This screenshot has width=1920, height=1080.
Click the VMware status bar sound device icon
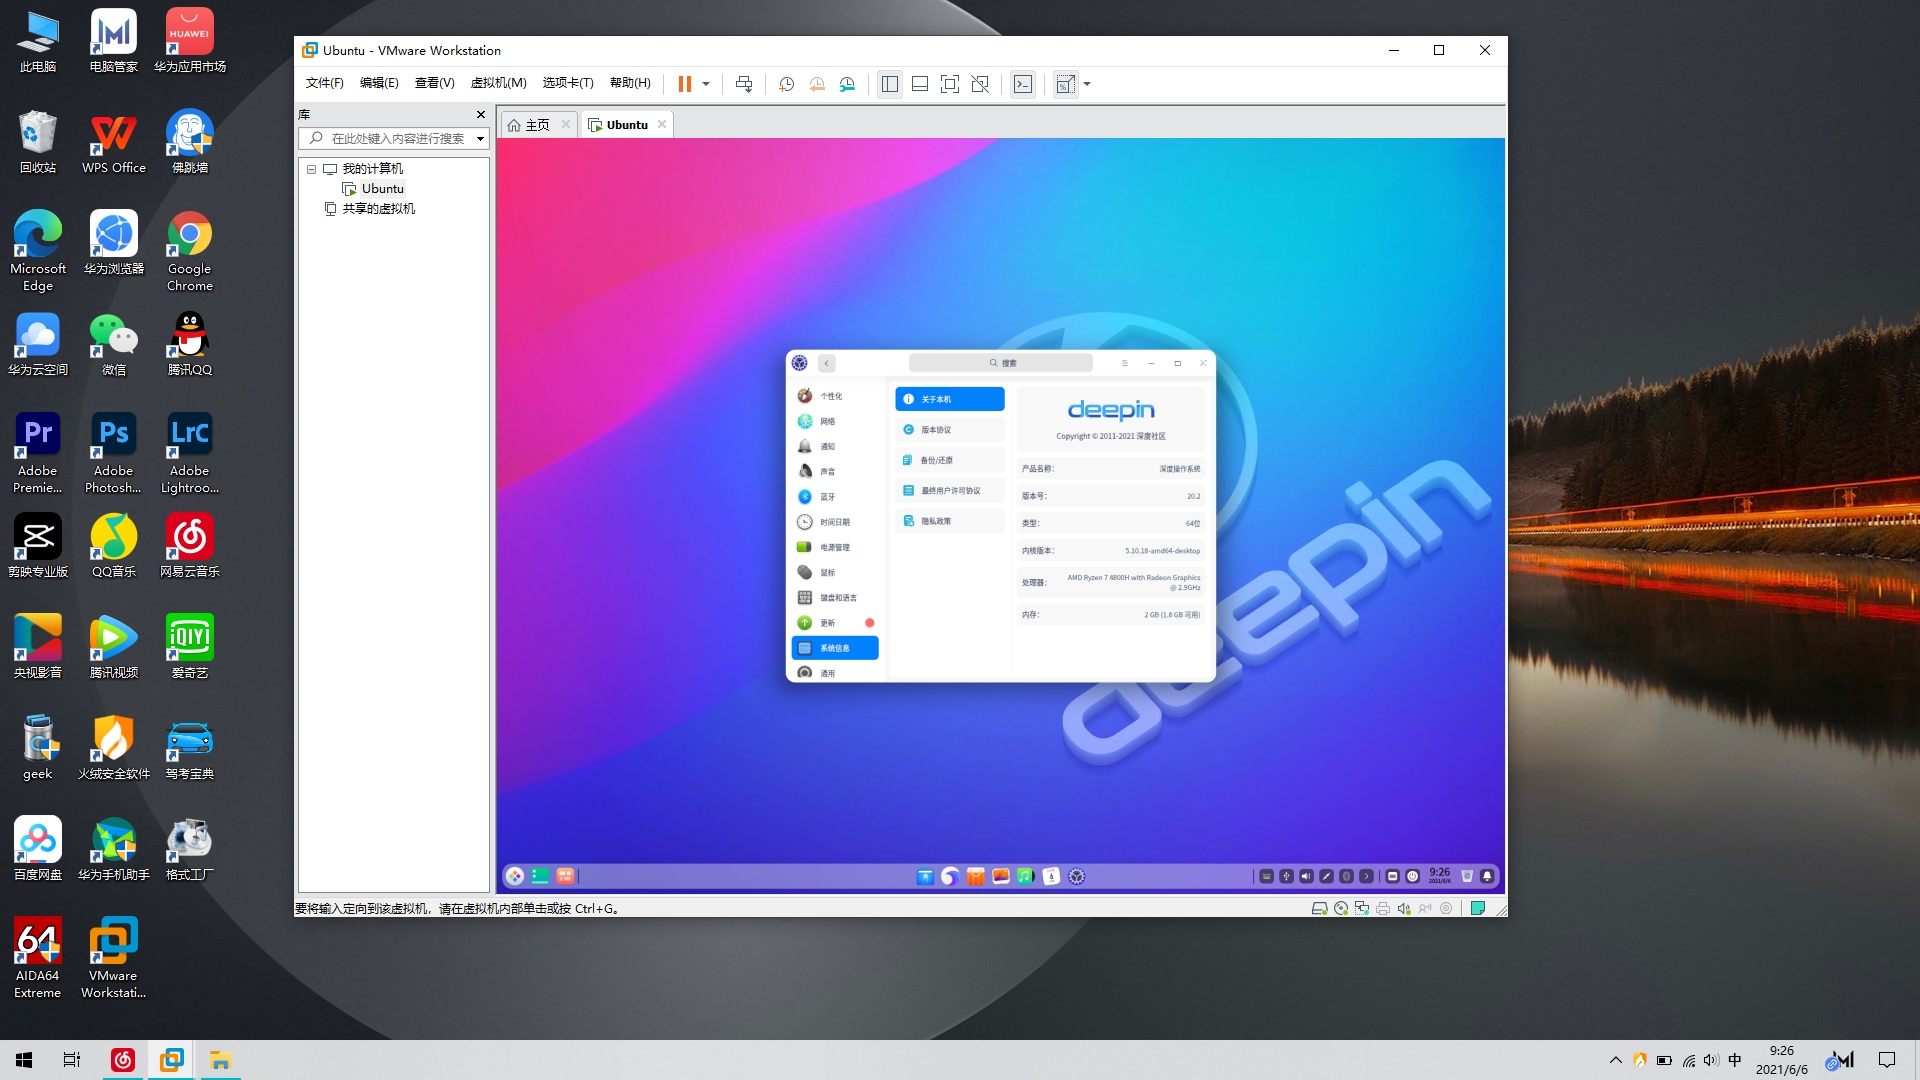[1403, 908]
